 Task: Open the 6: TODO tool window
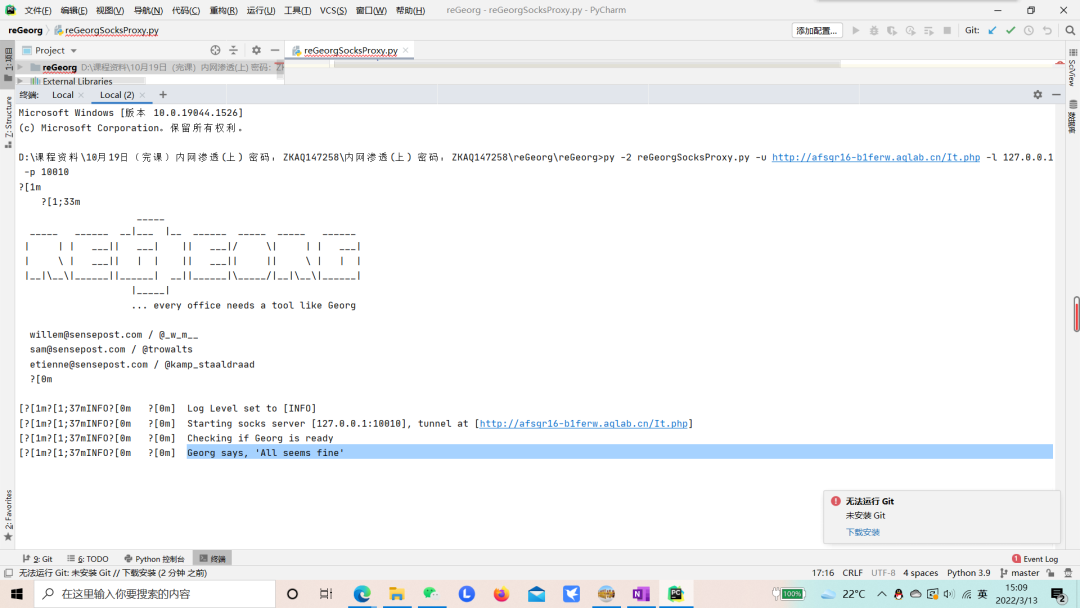pos(88,558)
